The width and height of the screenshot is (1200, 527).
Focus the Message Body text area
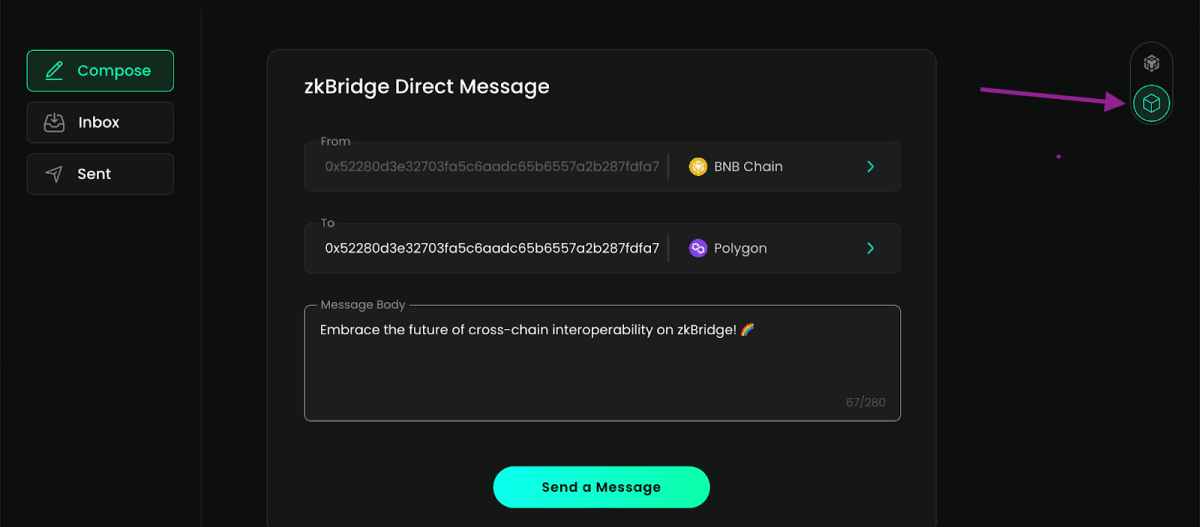coord(600,370)
